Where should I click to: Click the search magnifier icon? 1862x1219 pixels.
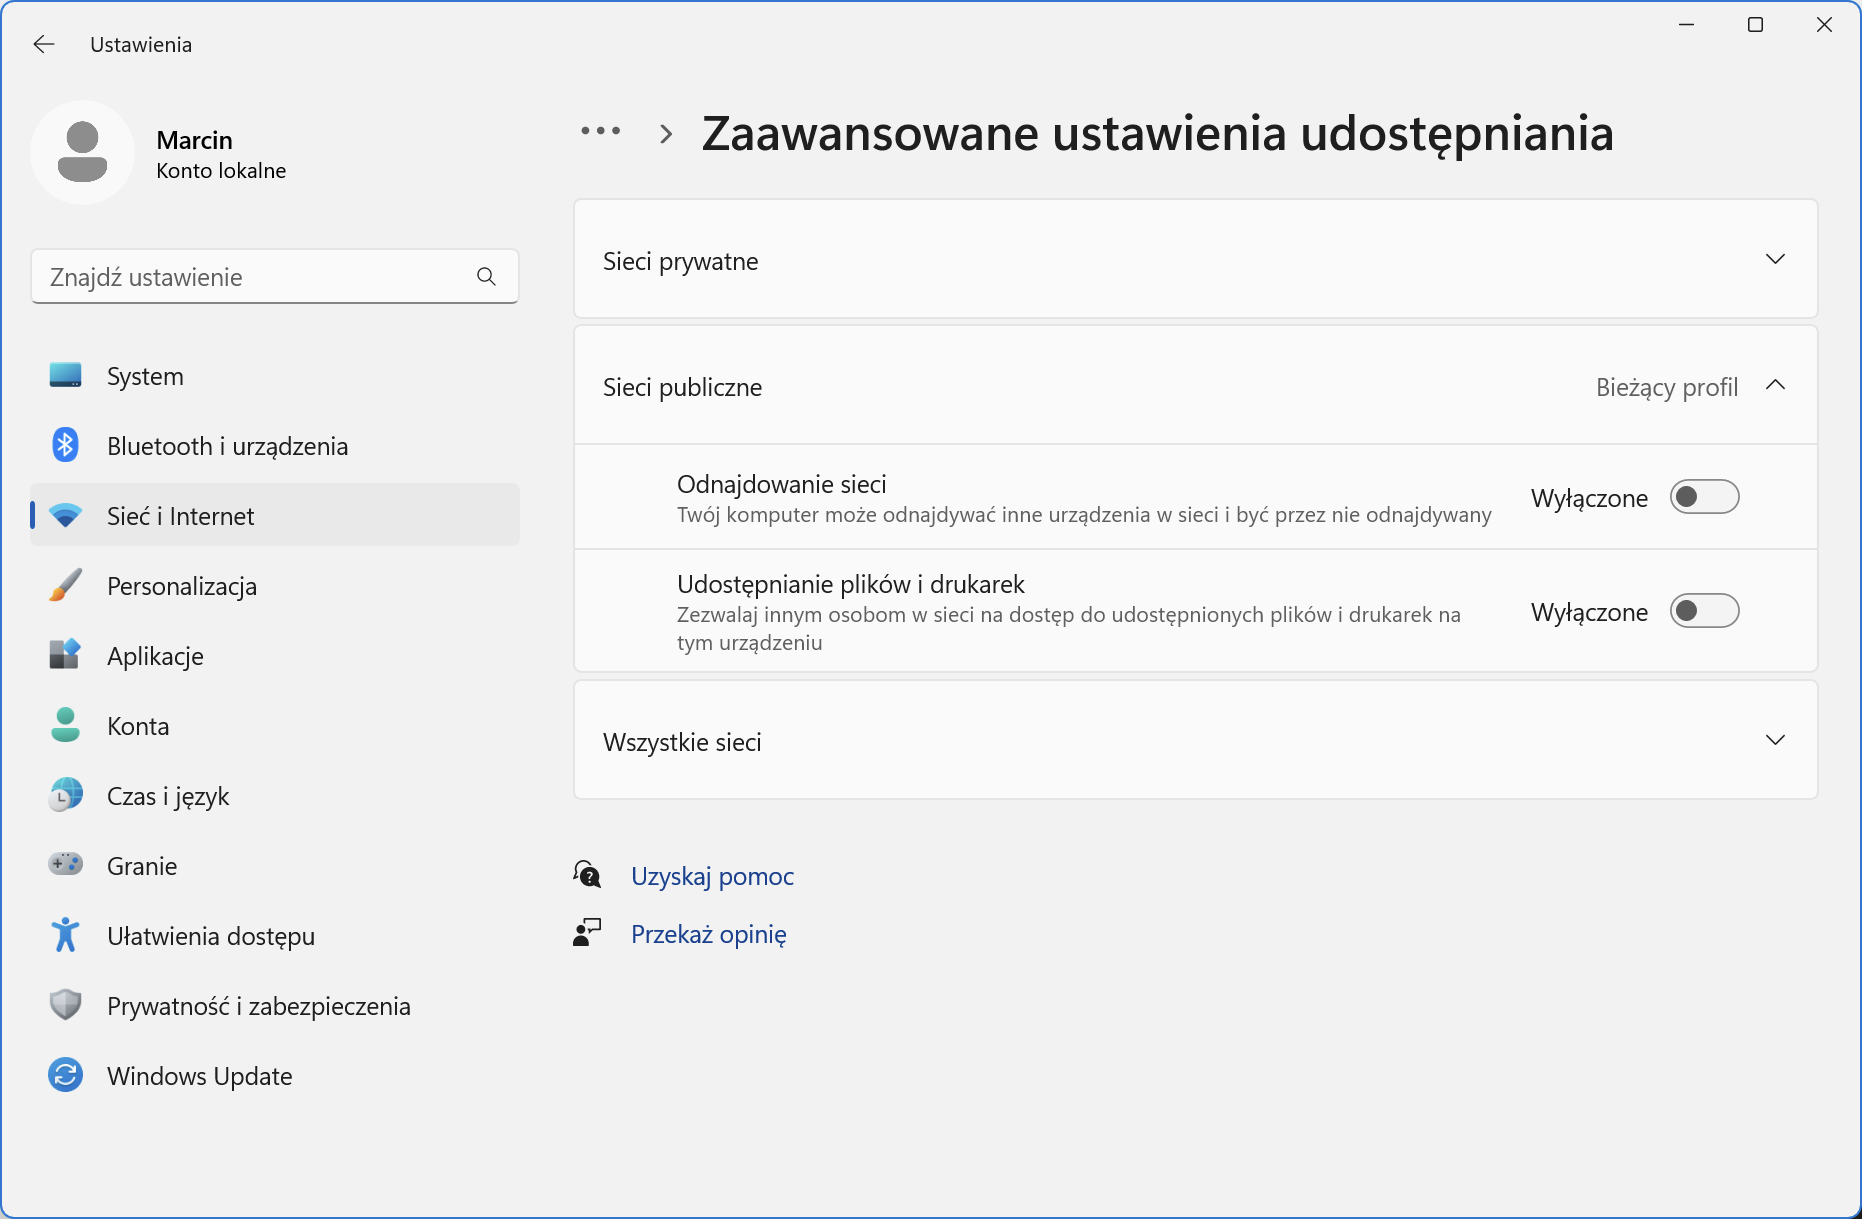tap(487, 277)
